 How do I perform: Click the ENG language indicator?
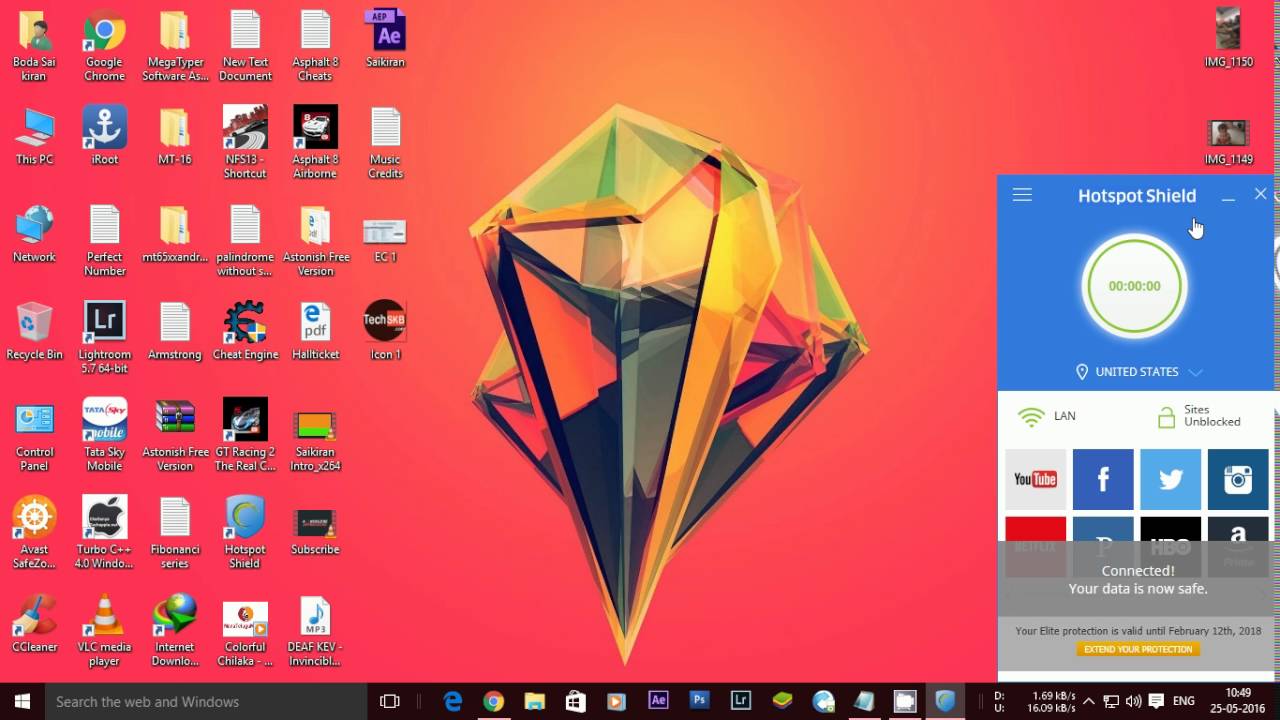pos(1184,702)
